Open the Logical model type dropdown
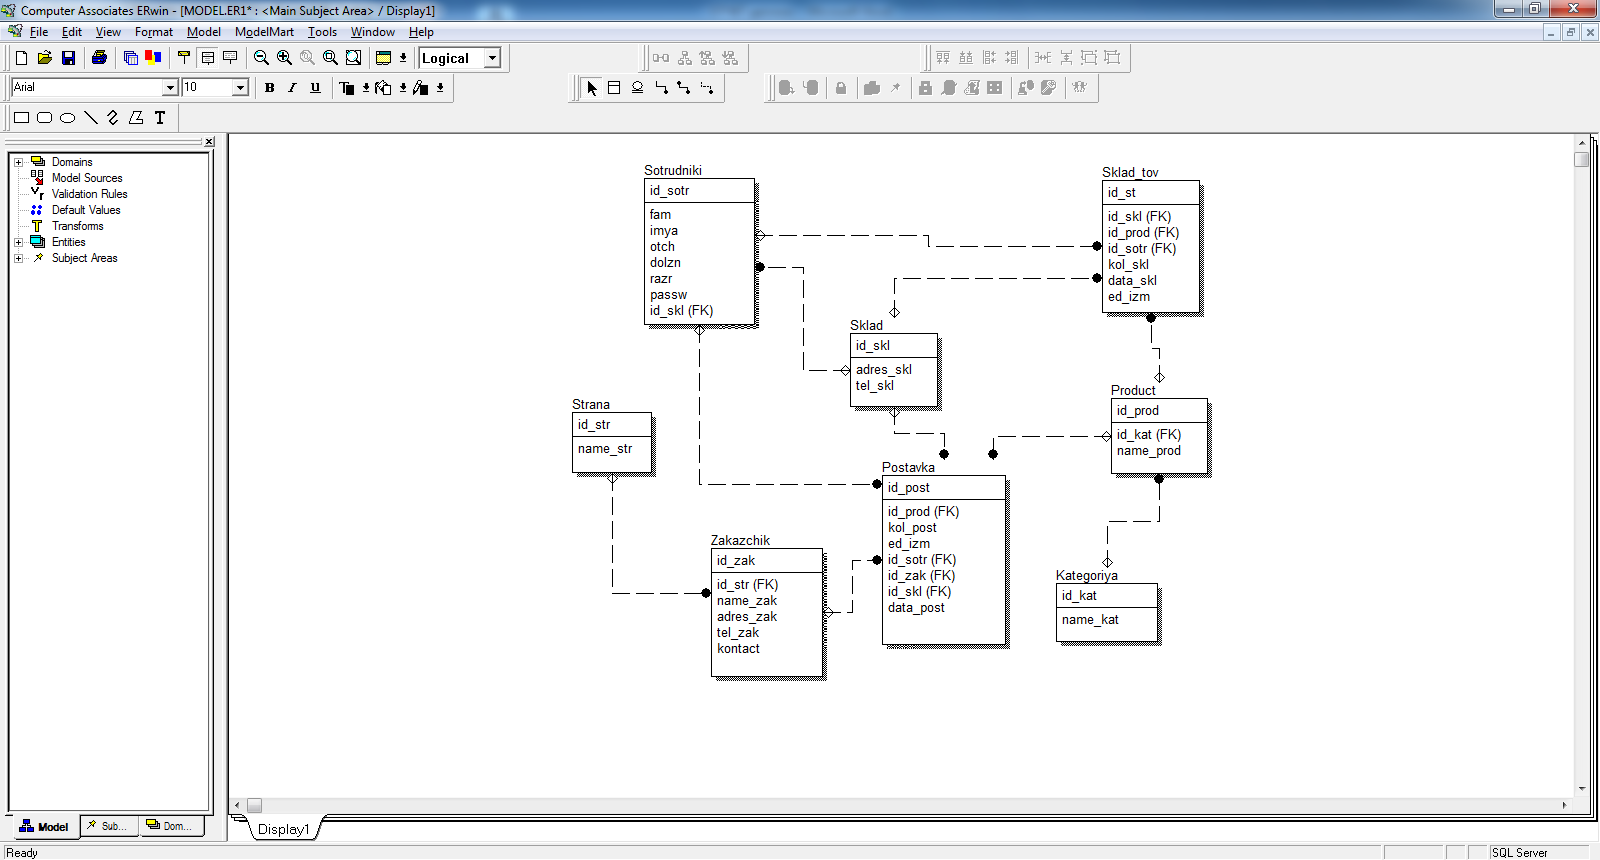1600x860 pixels. (x=492, y=58)
